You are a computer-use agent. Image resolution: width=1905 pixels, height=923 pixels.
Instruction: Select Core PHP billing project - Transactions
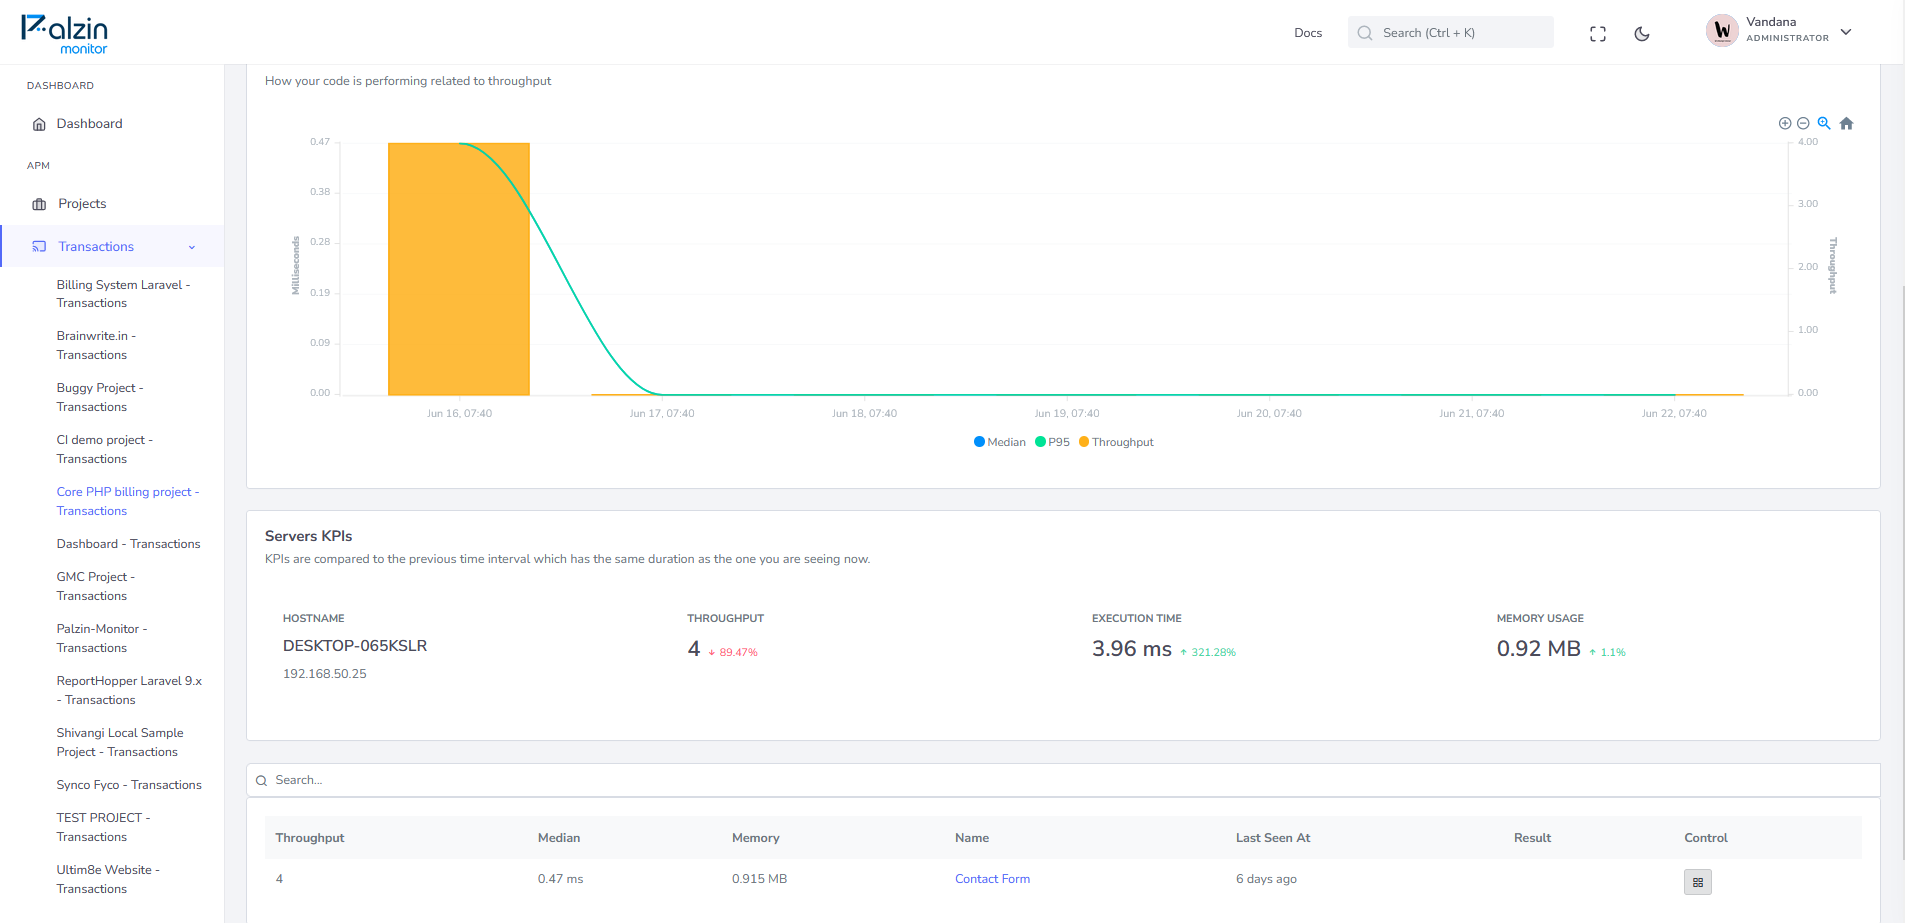point(128,501)
